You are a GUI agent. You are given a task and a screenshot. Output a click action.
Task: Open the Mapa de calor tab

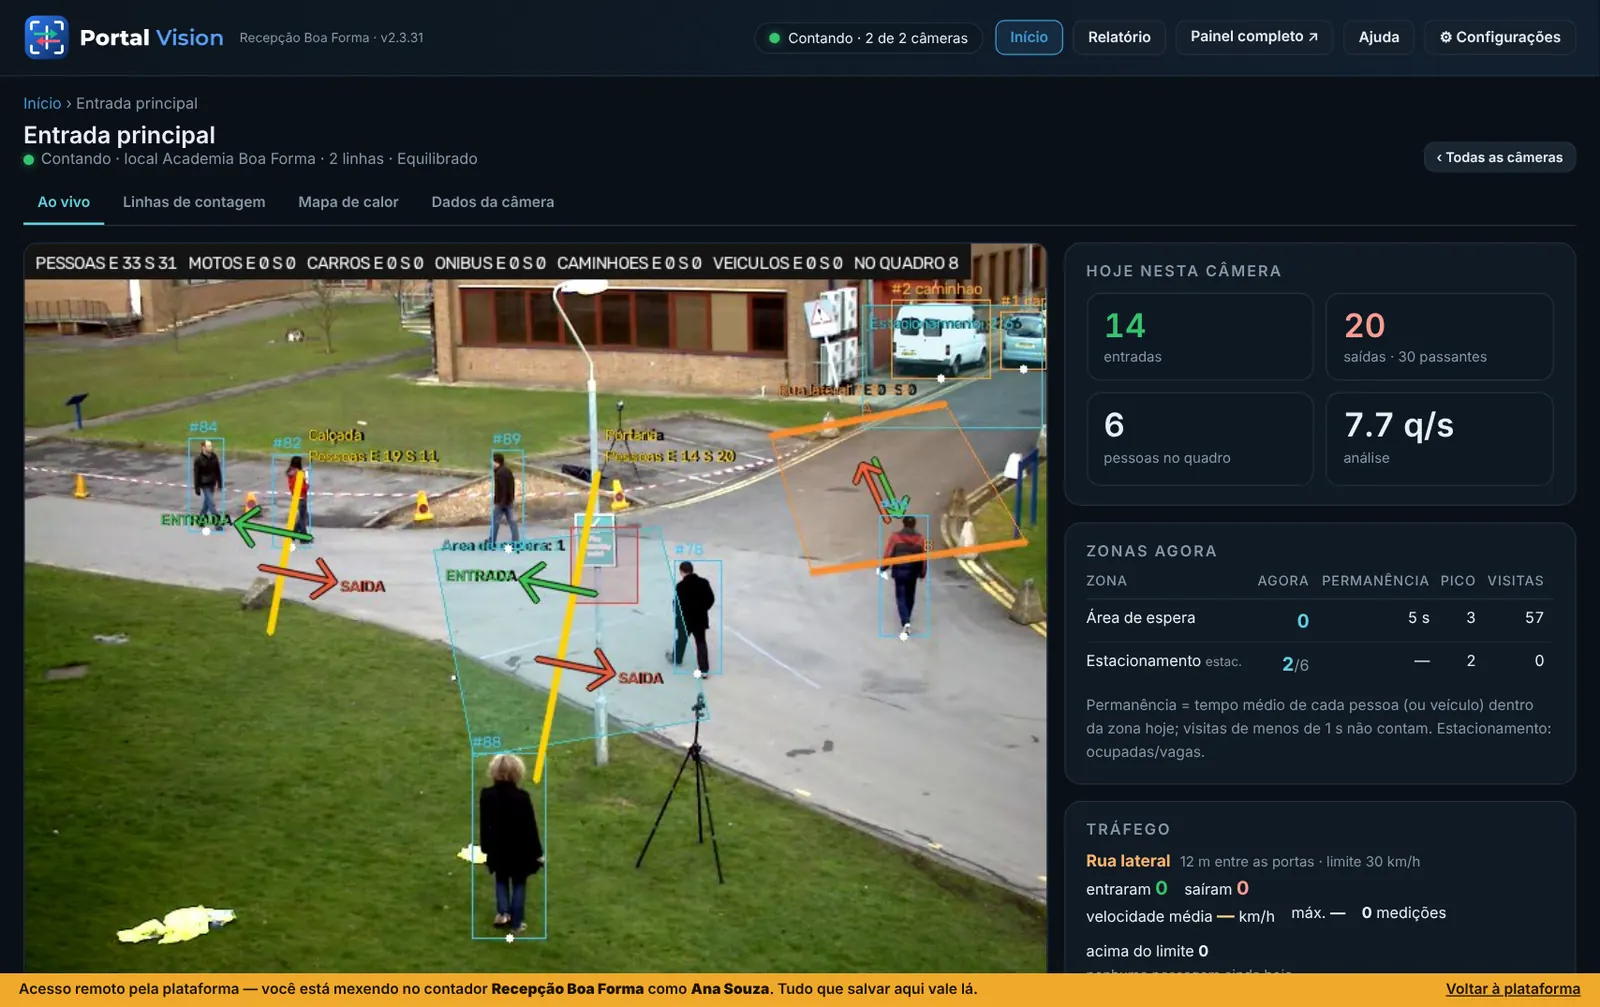[348, 202]
